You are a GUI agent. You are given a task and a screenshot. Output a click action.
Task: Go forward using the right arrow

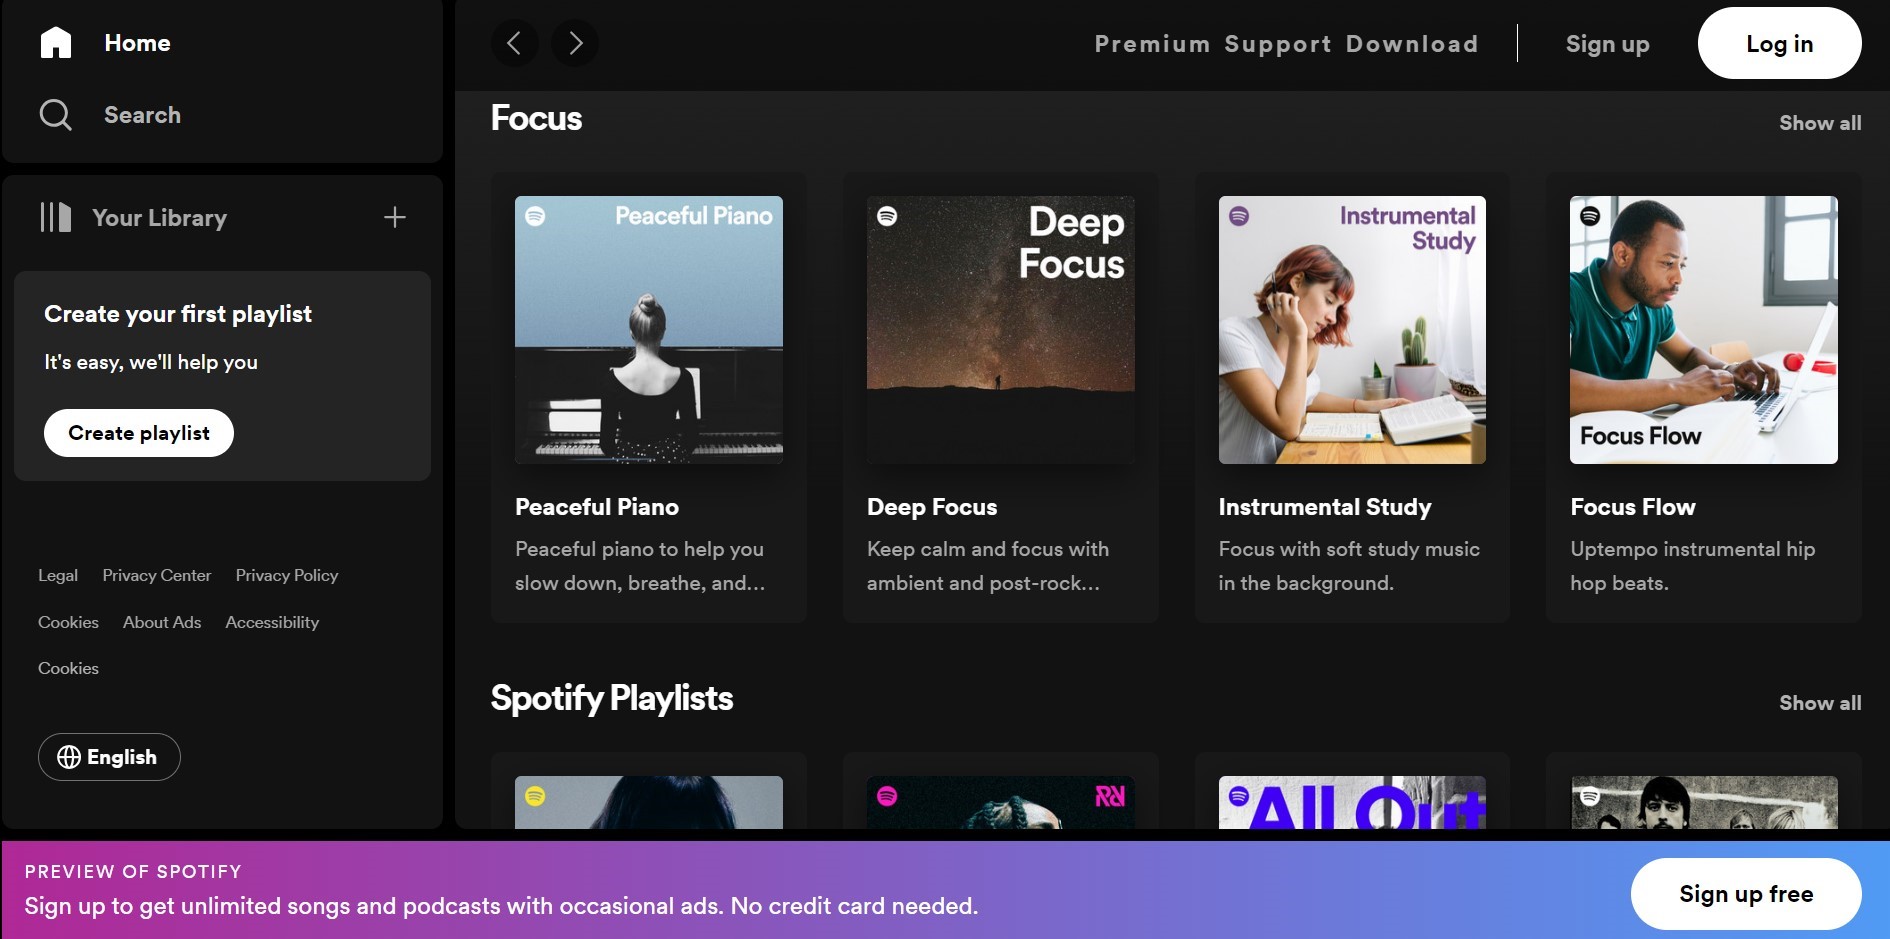(575, 43)
